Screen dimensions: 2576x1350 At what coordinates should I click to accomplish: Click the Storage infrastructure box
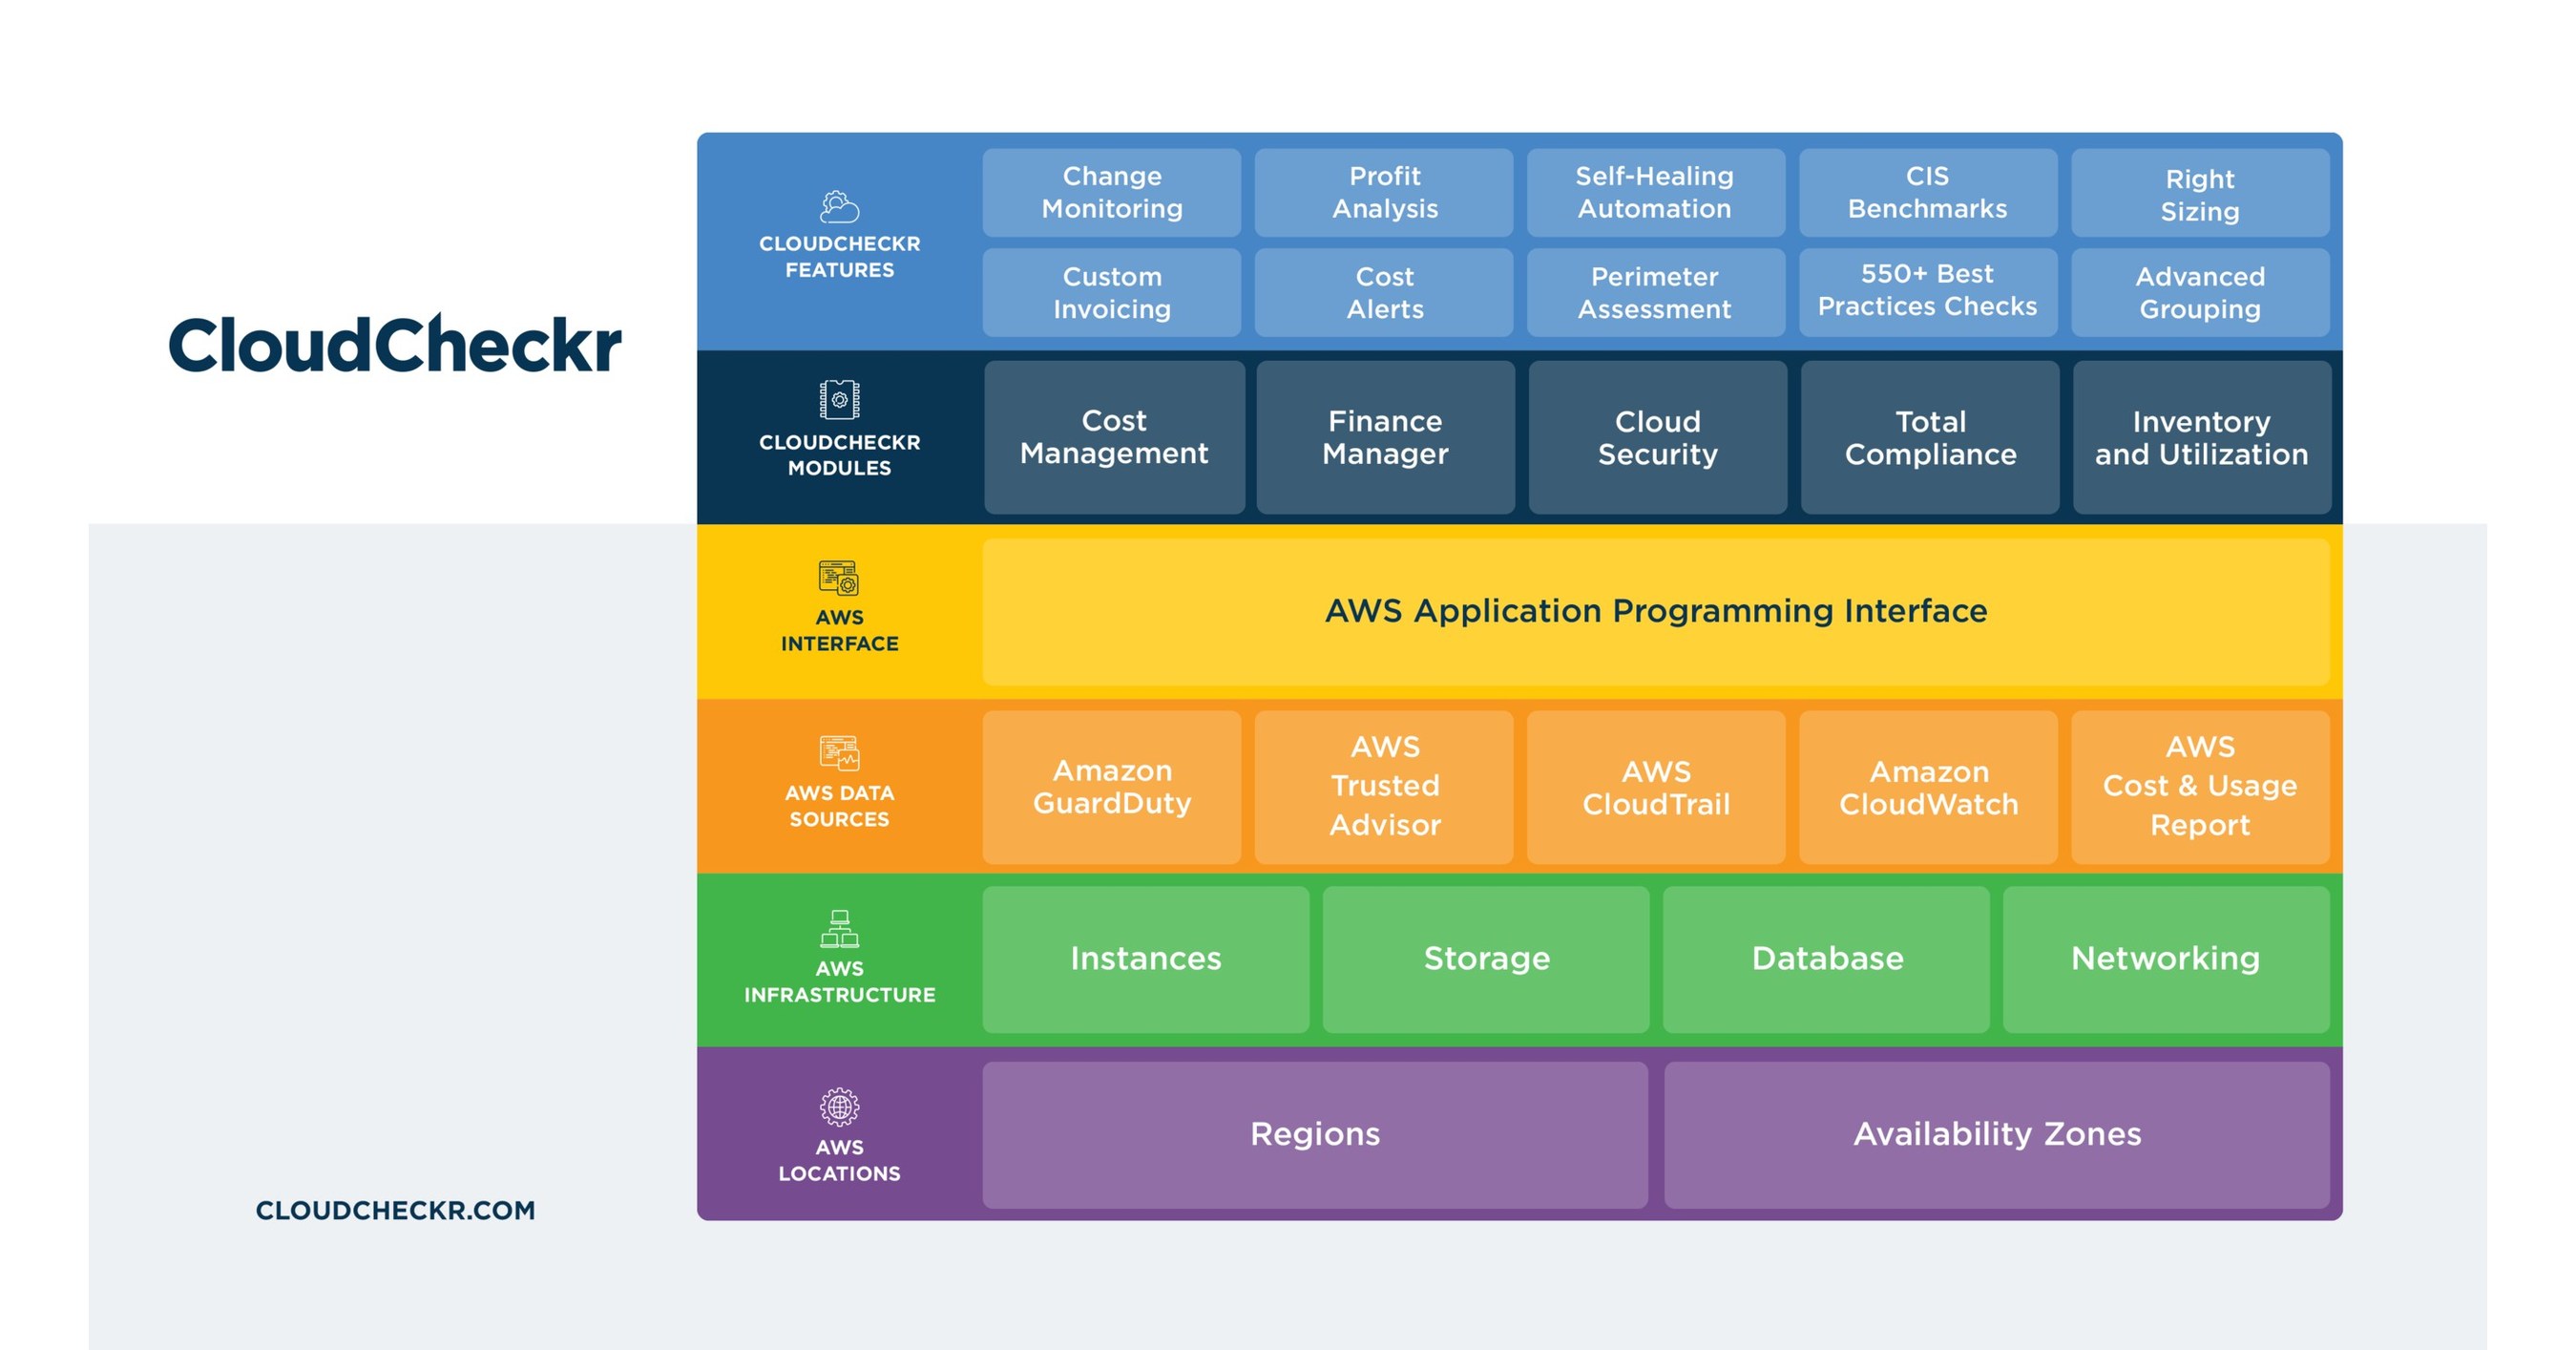point(1486,959)
